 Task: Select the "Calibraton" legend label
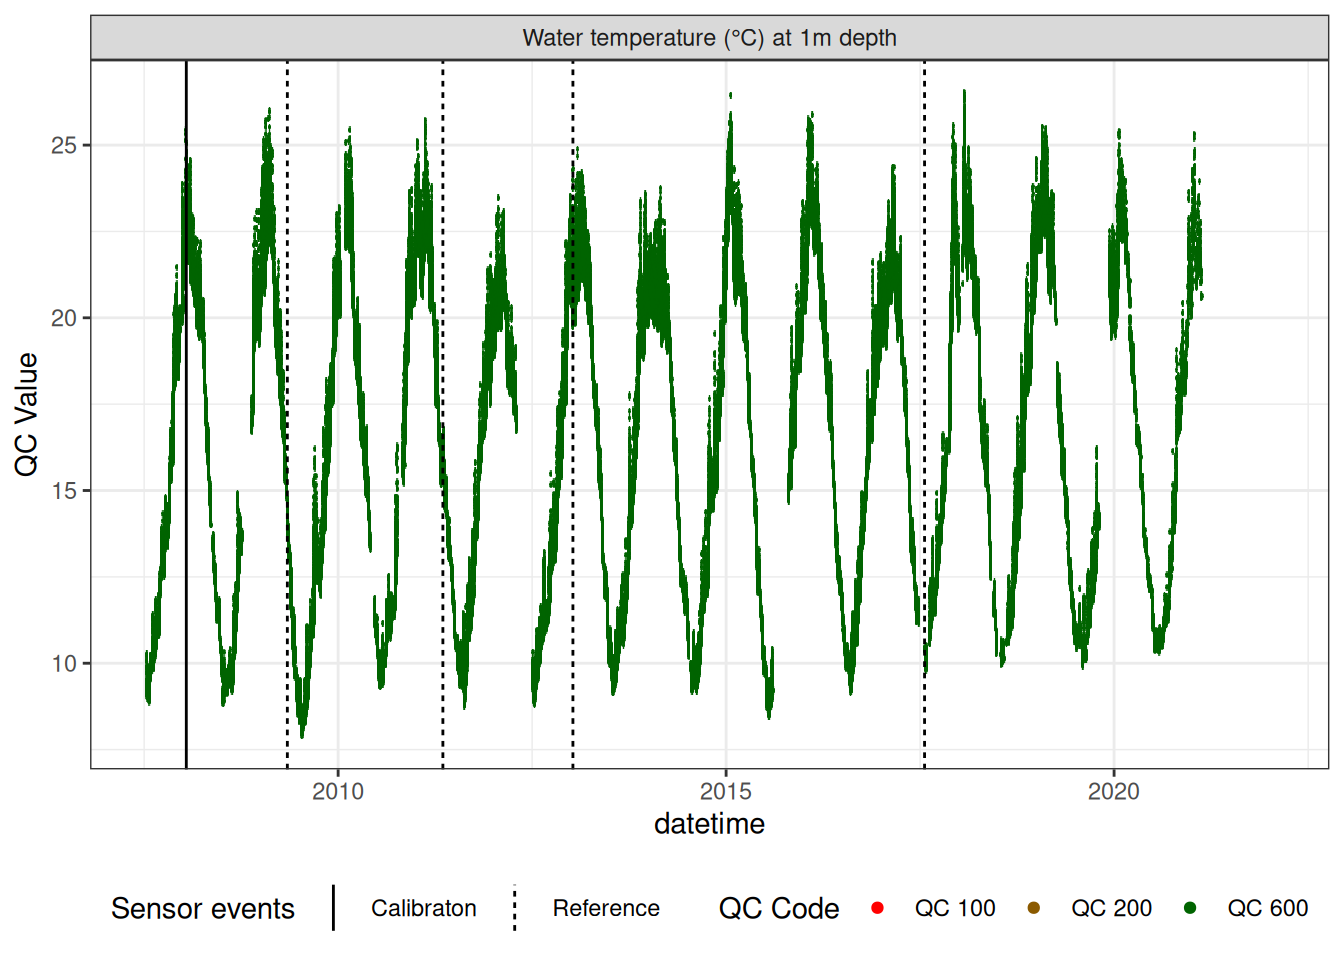[x=423, y=908]
